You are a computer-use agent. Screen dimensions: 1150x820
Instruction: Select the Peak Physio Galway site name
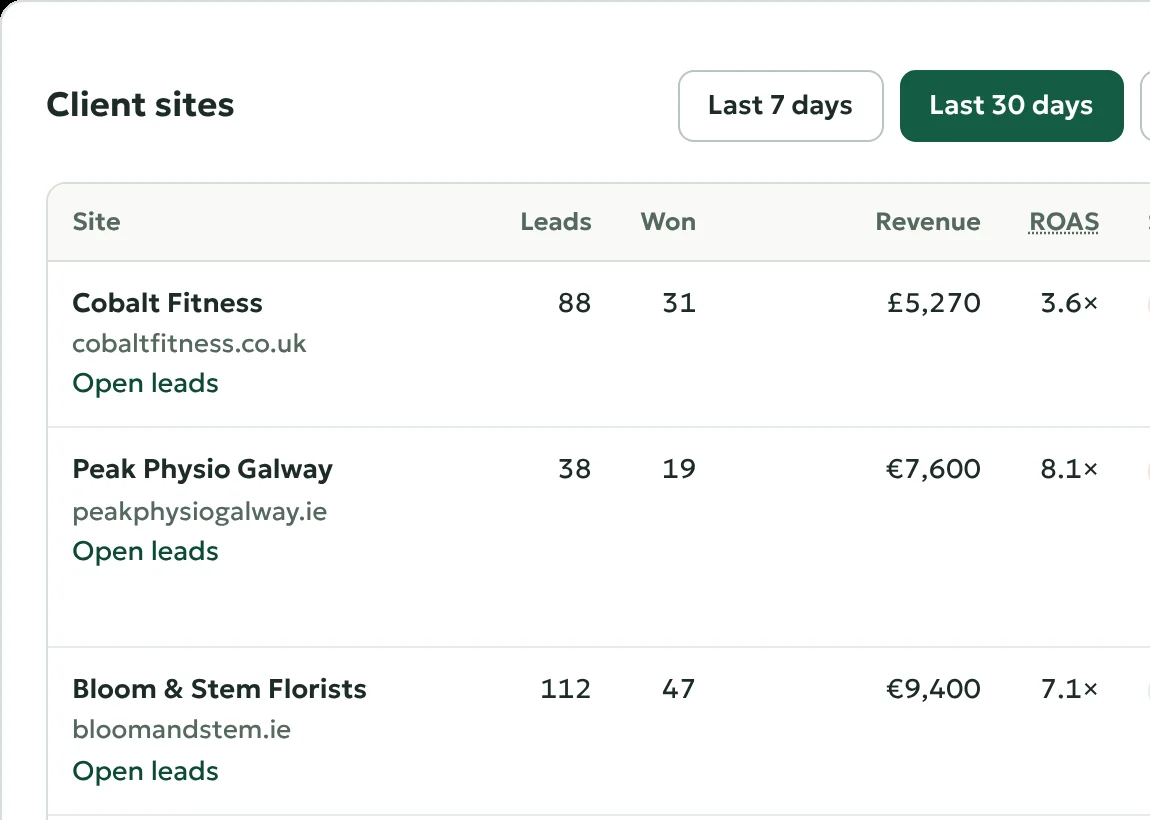202,469
